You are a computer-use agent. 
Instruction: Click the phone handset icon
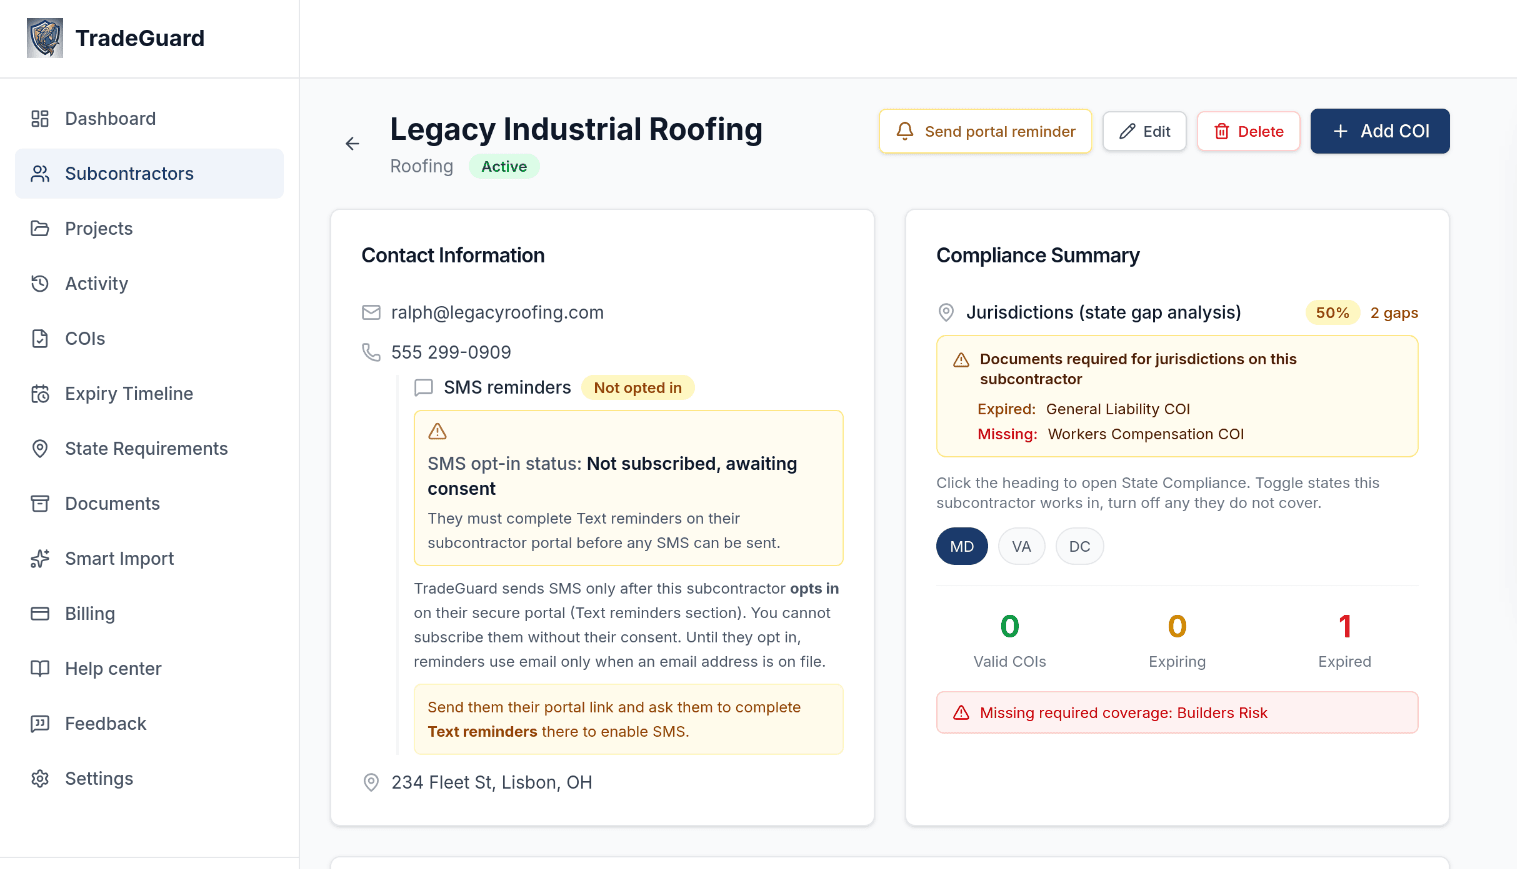pyautogui.click(x=371, y=353)
